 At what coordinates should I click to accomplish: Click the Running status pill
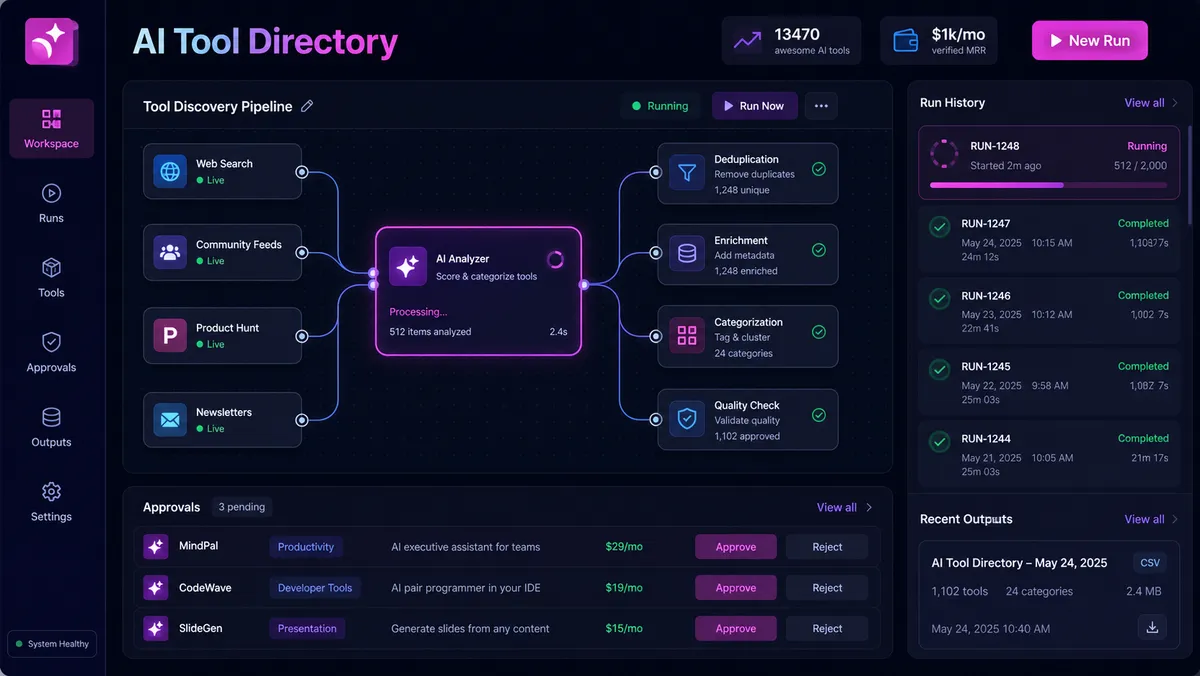[x=660, y=106]
